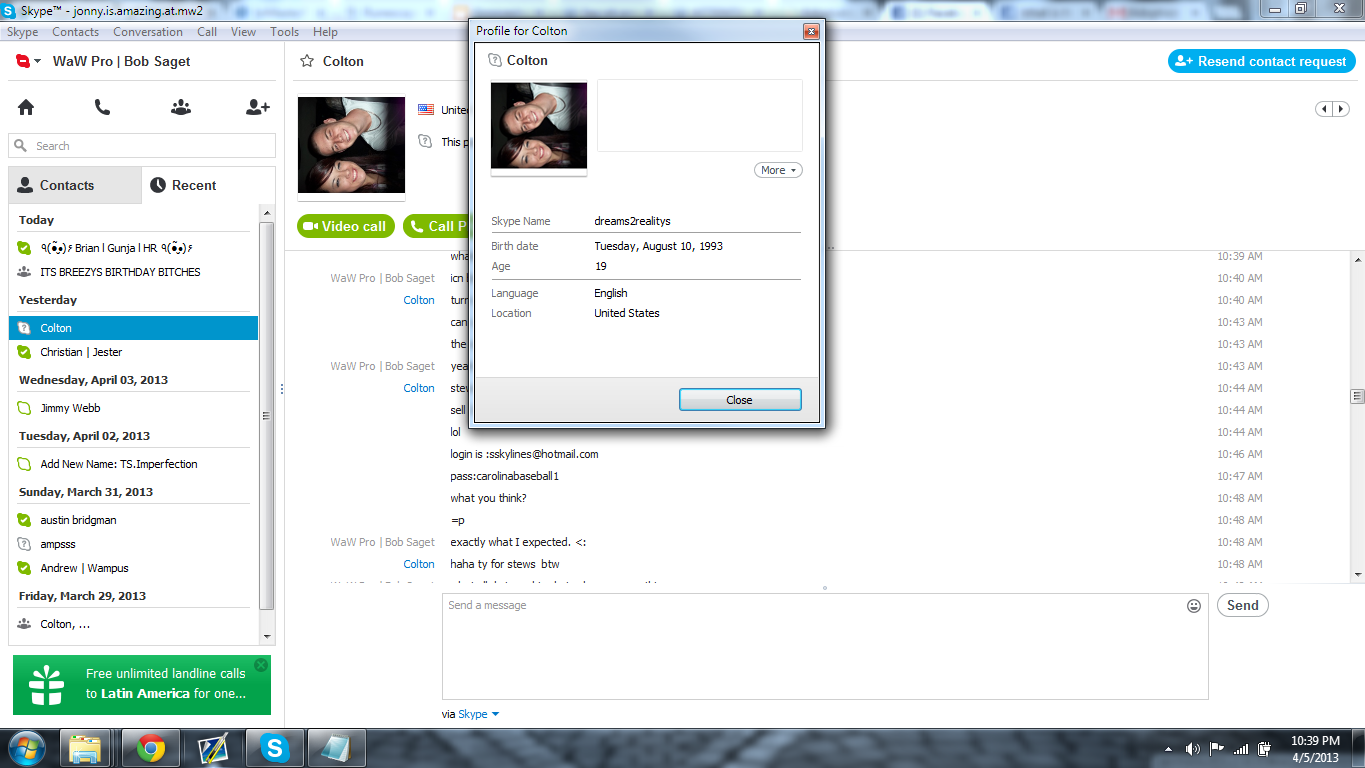Open the Colton, ... group conversation
1365x768 pixels.
(x=133, y=624)
